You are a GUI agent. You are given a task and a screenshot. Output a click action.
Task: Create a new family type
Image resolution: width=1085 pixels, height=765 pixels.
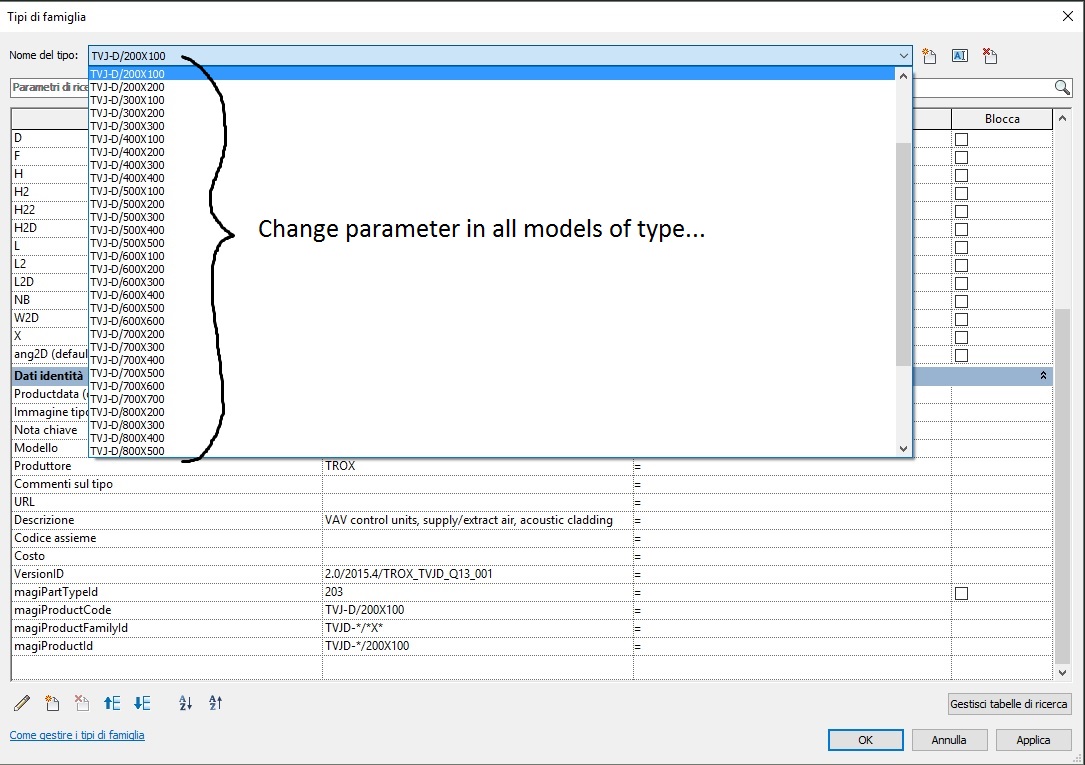tap(928, 56)
